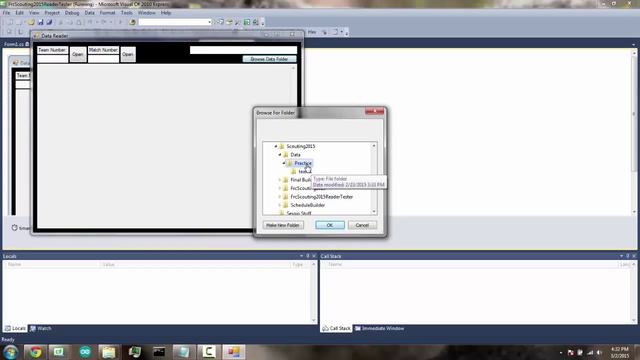Open the File menu
This screenshot has width=640, height=360.
[7, 13]
